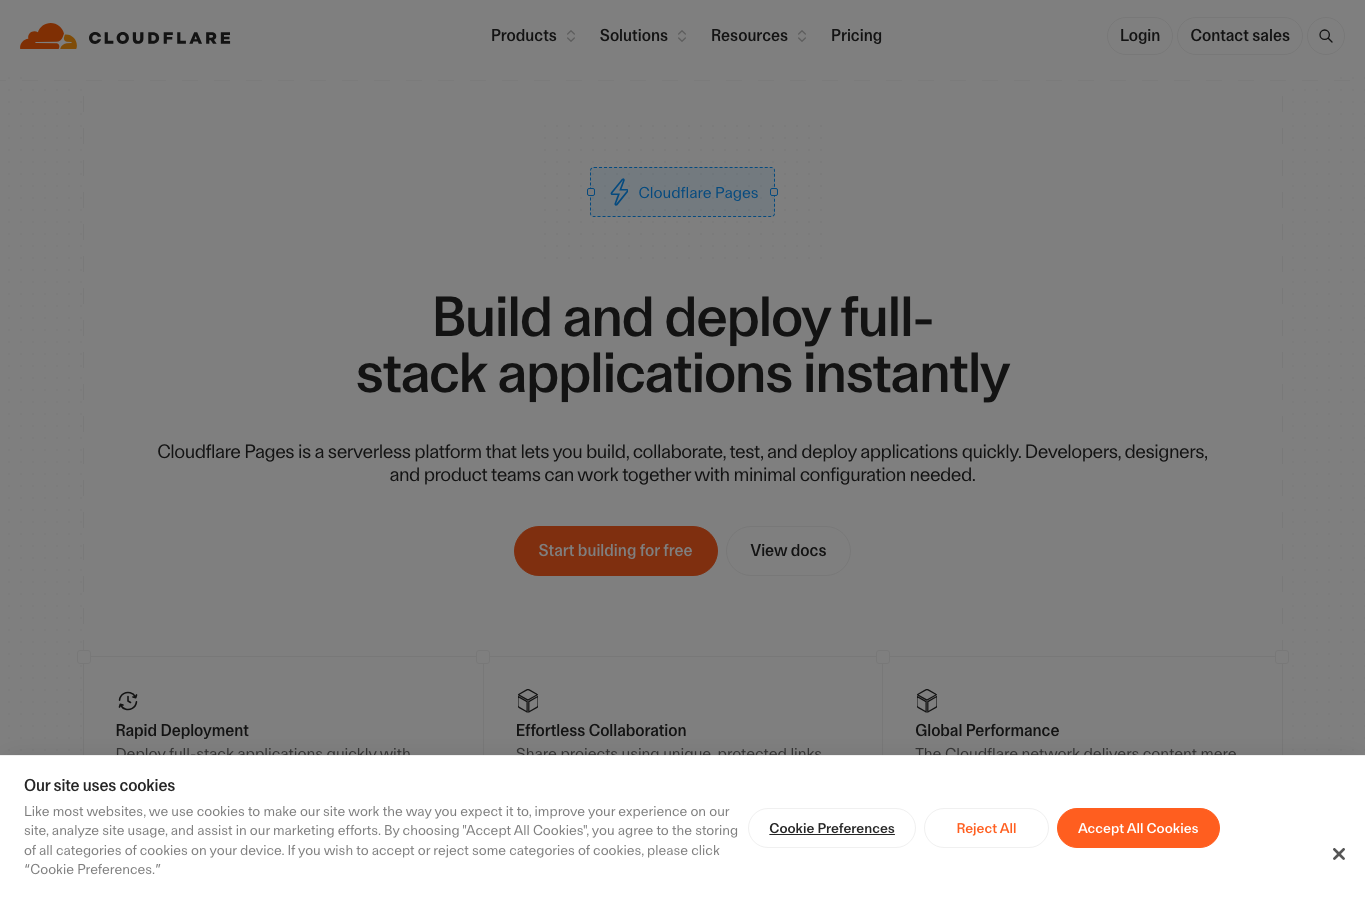Click the 'Rapid Deployment' heading
The height and width of the screenshot is (900, 1365).
click(x=182, y=731)
